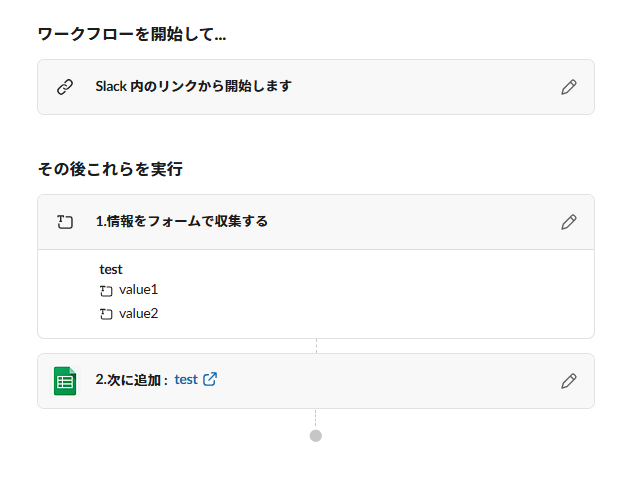The height and width of the screenshot is (503, 636).
Task: Click the field icon next to value1
Action: click(x=106, y=291)
